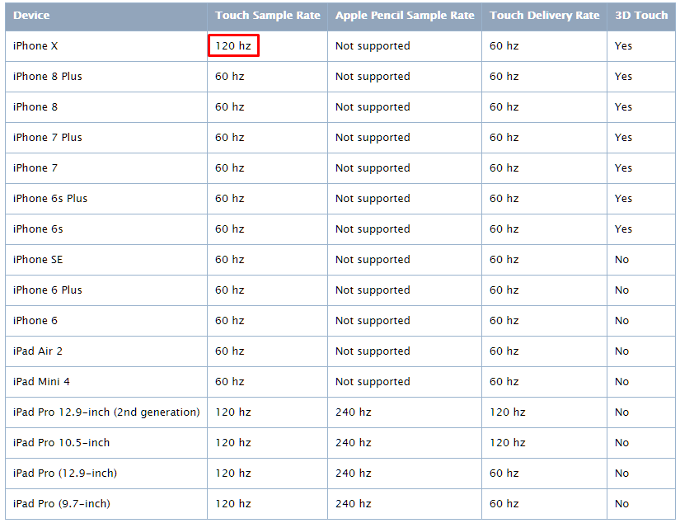Select the iPhone SE device cell
680x523 pixels.
(x=38, y=259)
